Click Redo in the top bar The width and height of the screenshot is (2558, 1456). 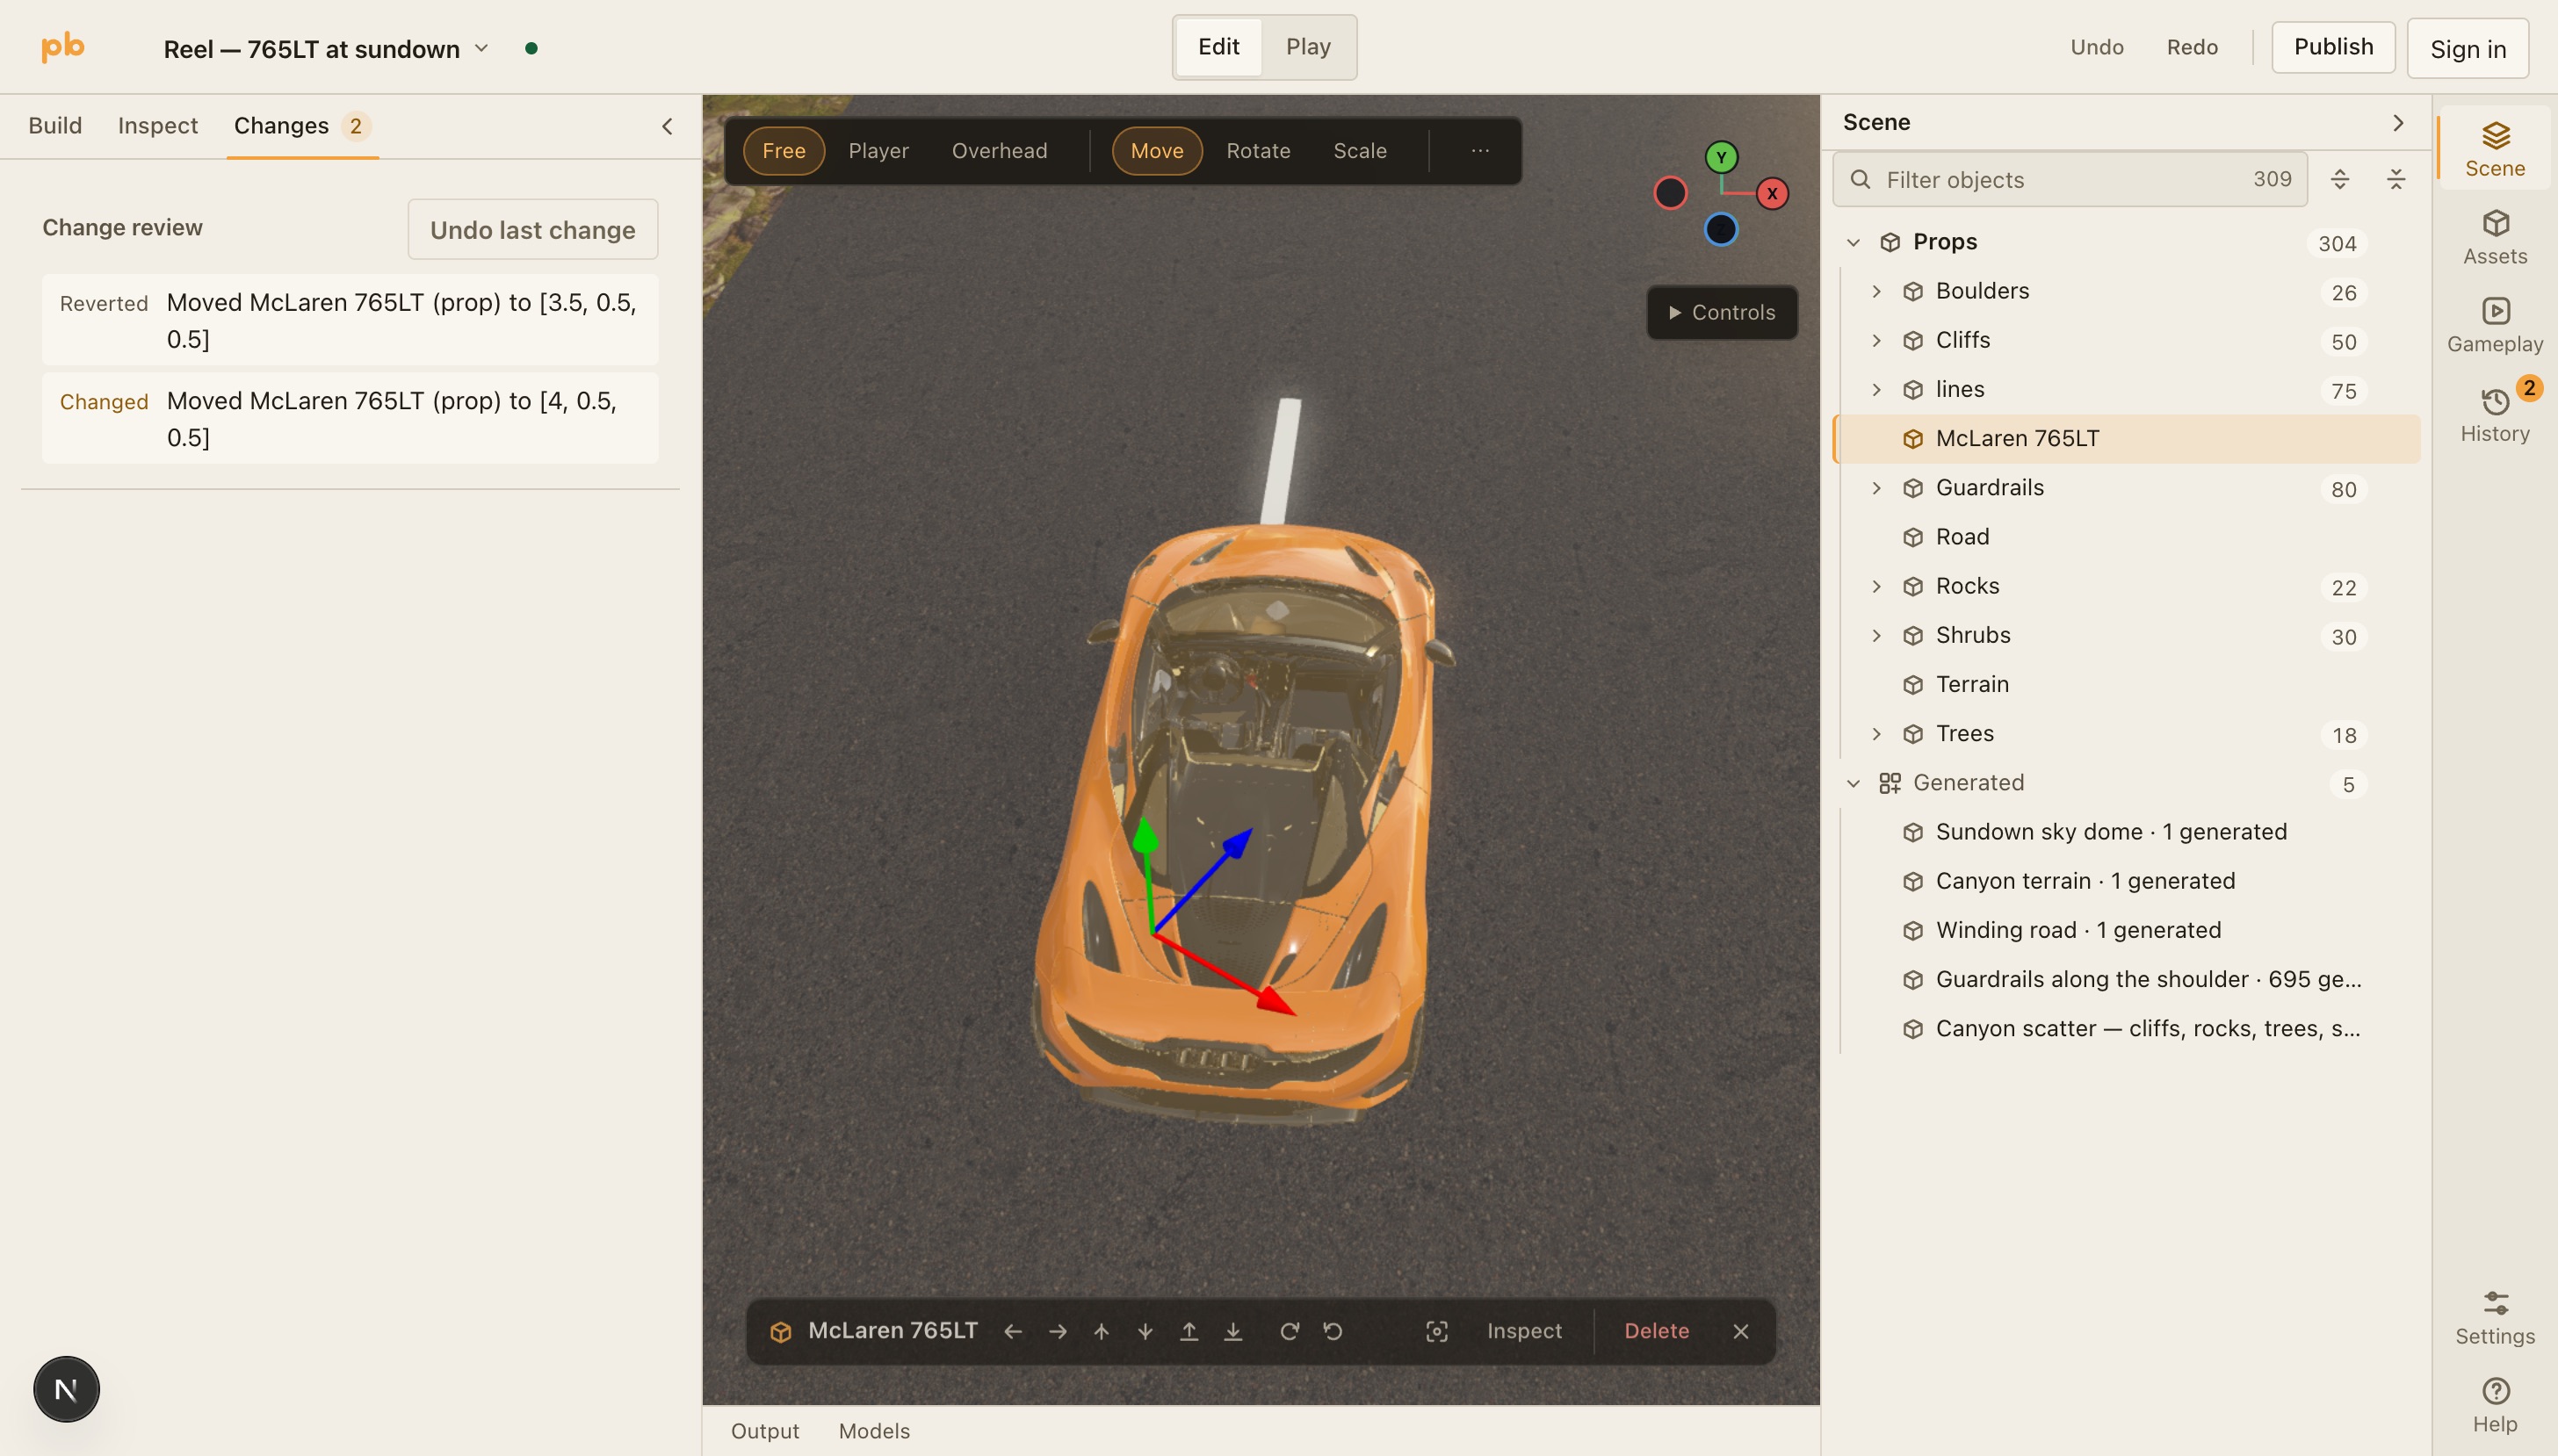(2191, 47)
